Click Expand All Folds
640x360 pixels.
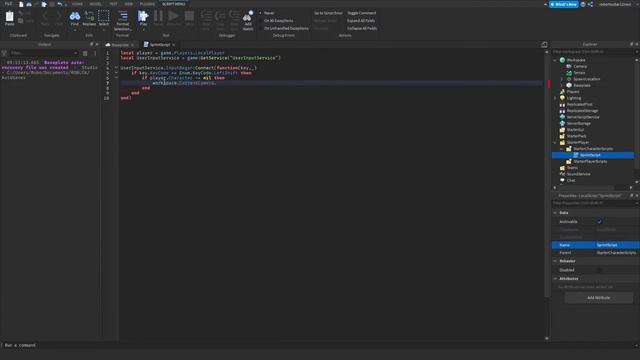click(x=361, y=20)
